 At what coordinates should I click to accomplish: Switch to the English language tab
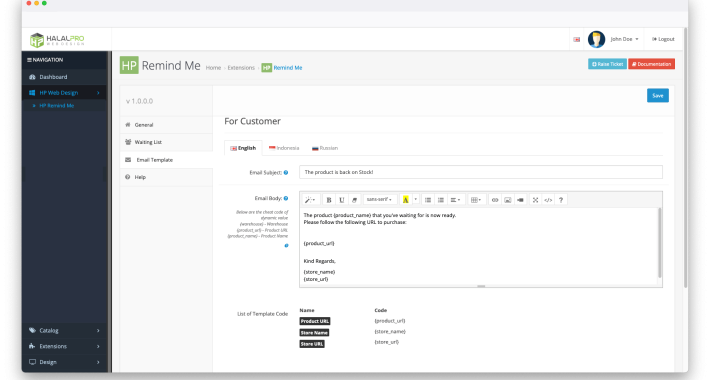[x=243, y=148]
